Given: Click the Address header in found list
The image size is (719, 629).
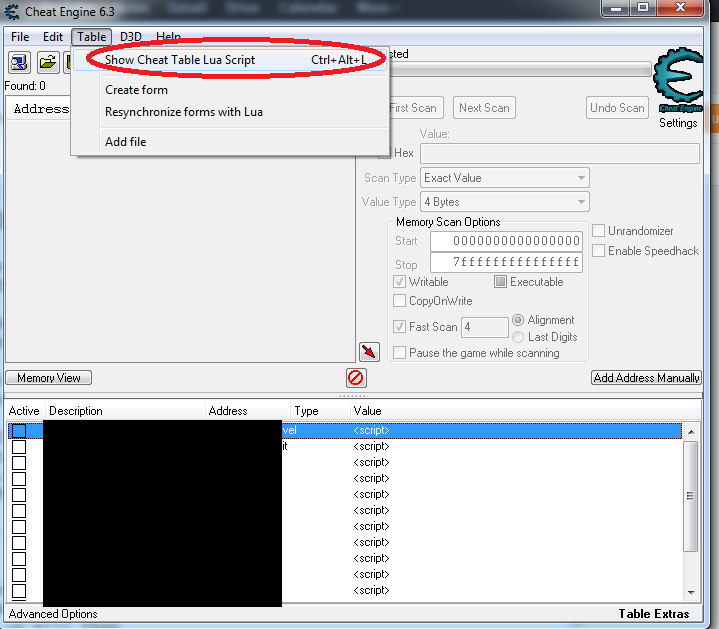Looking at the screenshot, I should [x=40, y=109].
